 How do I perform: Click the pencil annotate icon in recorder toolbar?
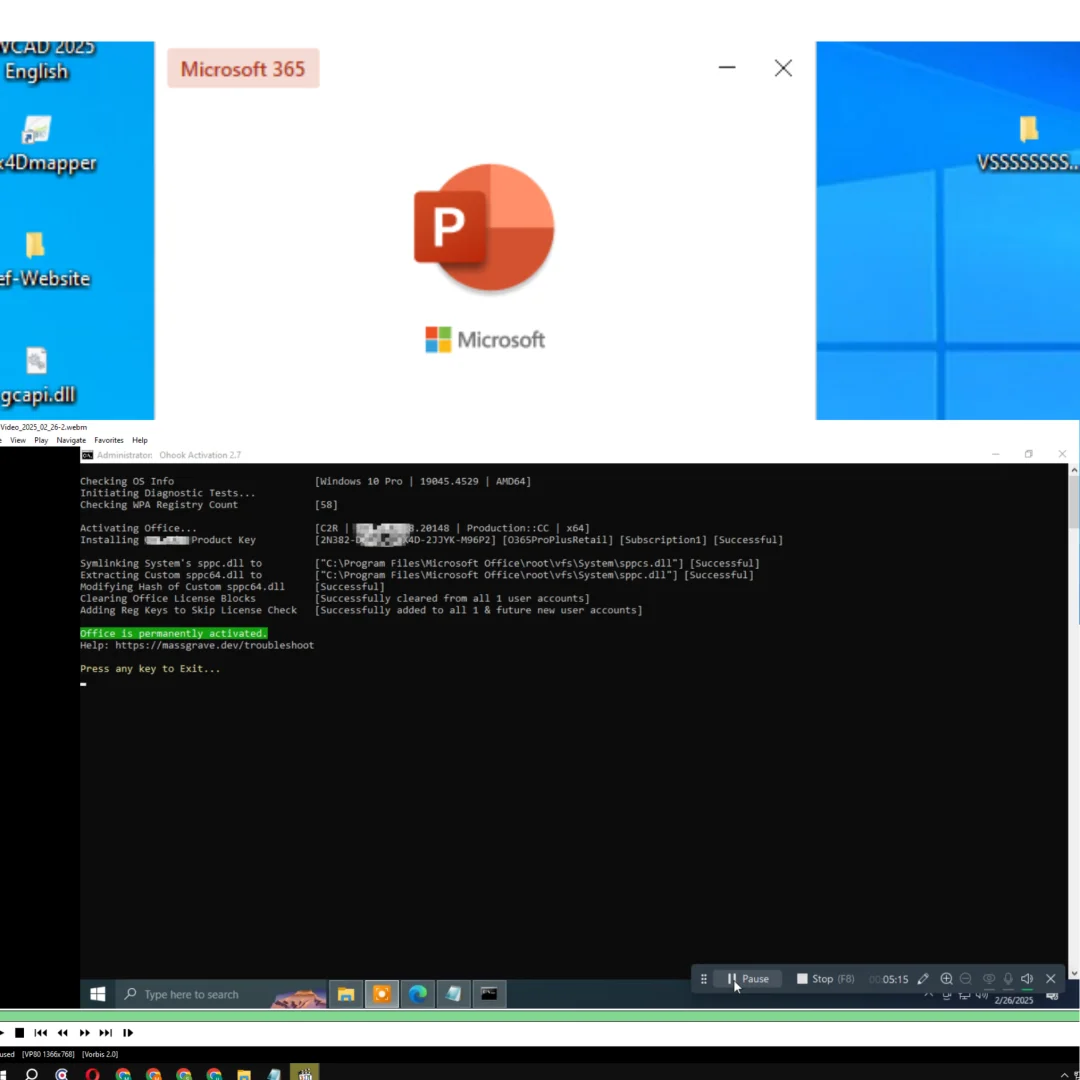pyautogui.click(x=923, y=979)
